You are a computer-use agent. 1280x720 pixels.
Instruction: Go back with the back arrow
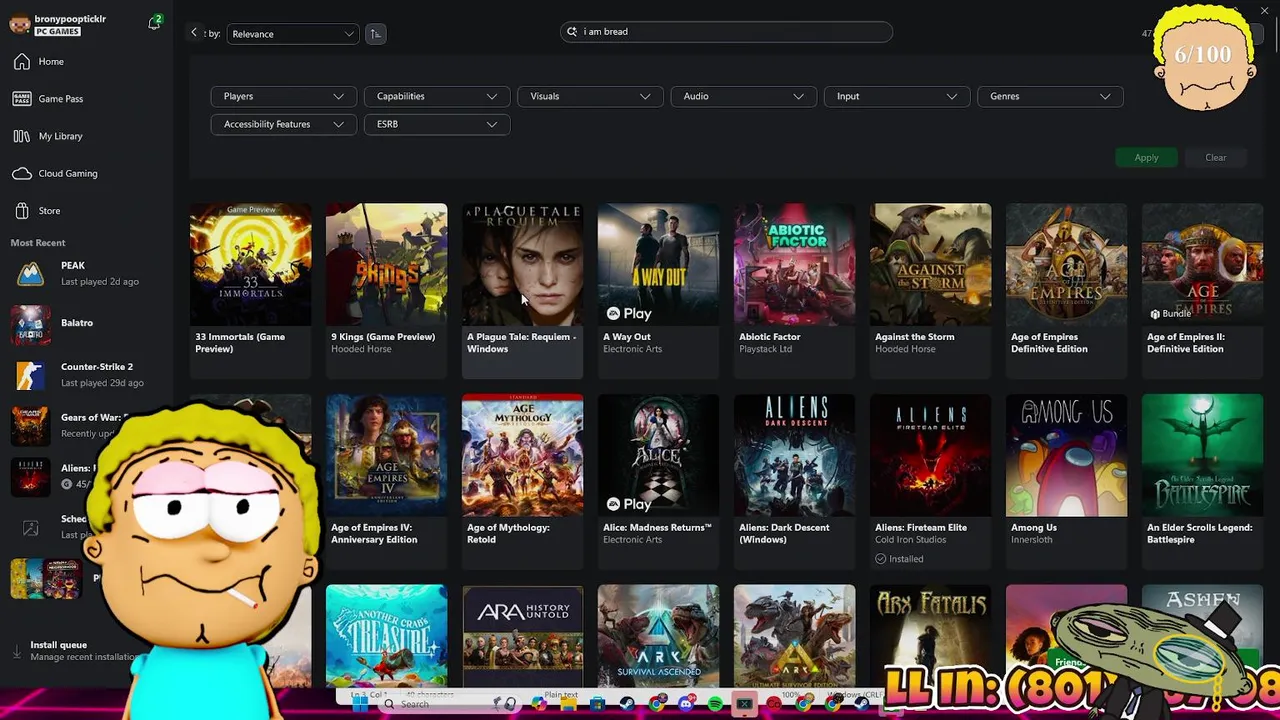194,33
